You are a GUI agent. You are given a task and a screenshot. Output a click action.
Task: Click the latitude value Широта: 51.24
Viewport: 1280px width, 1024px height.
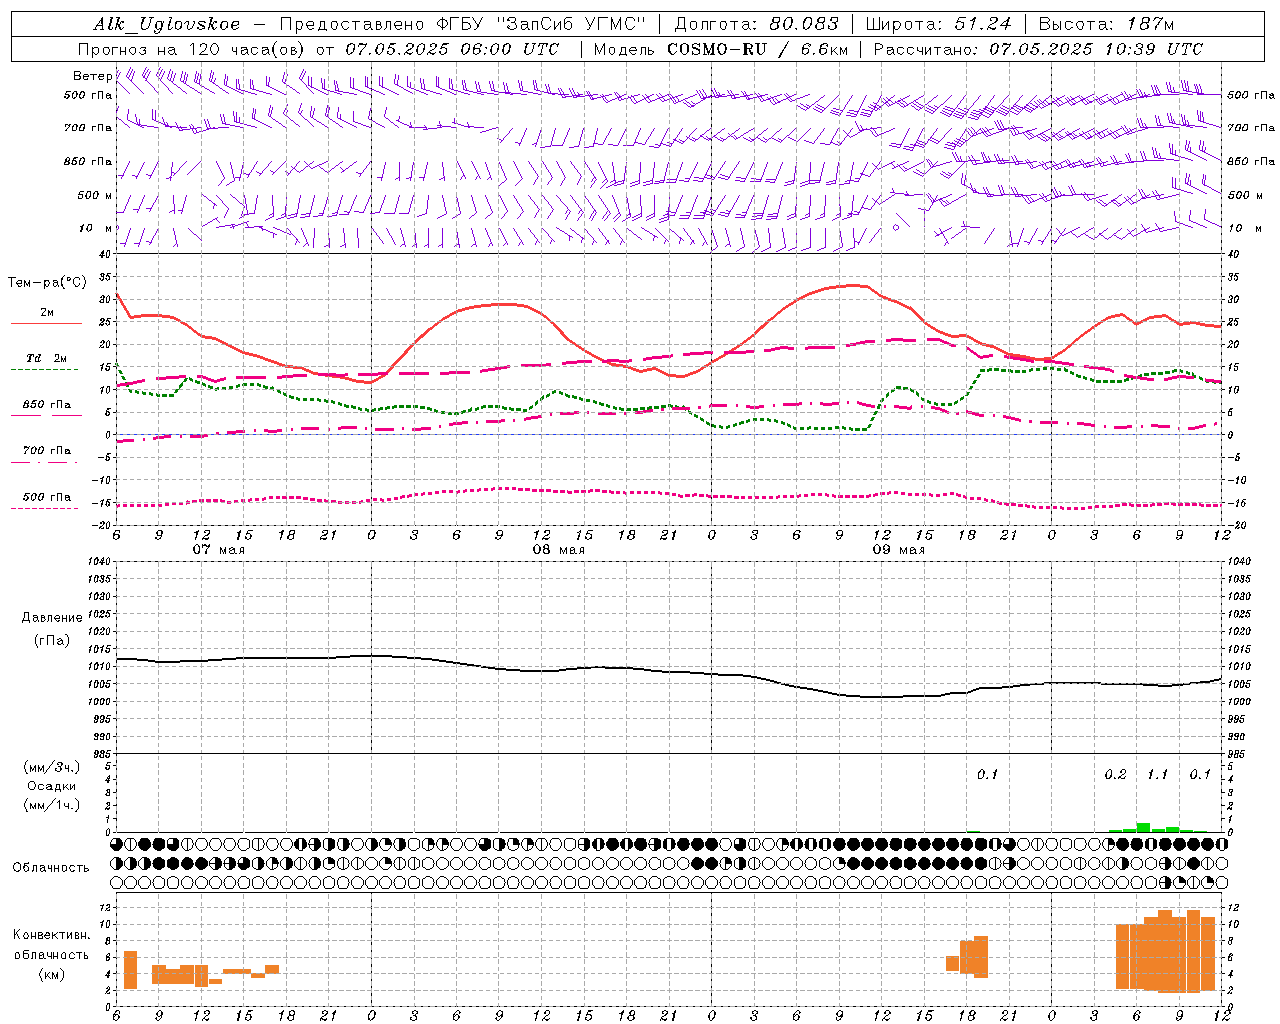(x=938, y=24)
